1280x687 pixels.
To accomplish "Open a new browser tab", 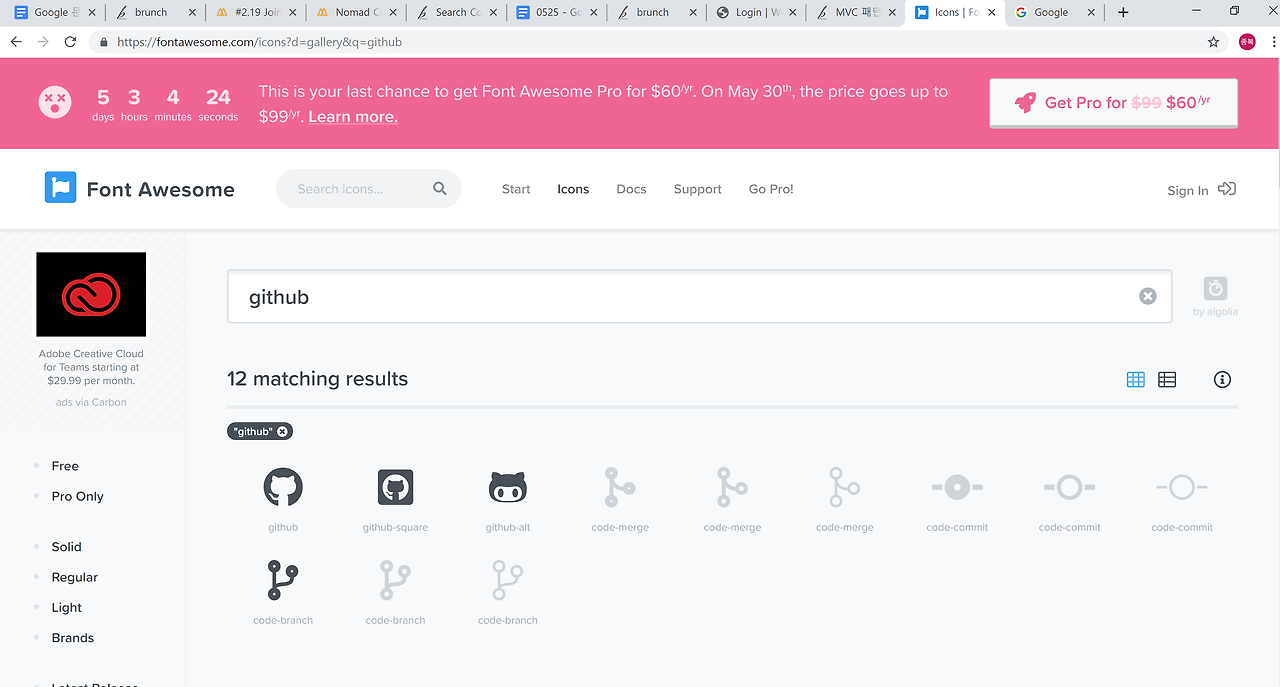I will point(1123,12).
